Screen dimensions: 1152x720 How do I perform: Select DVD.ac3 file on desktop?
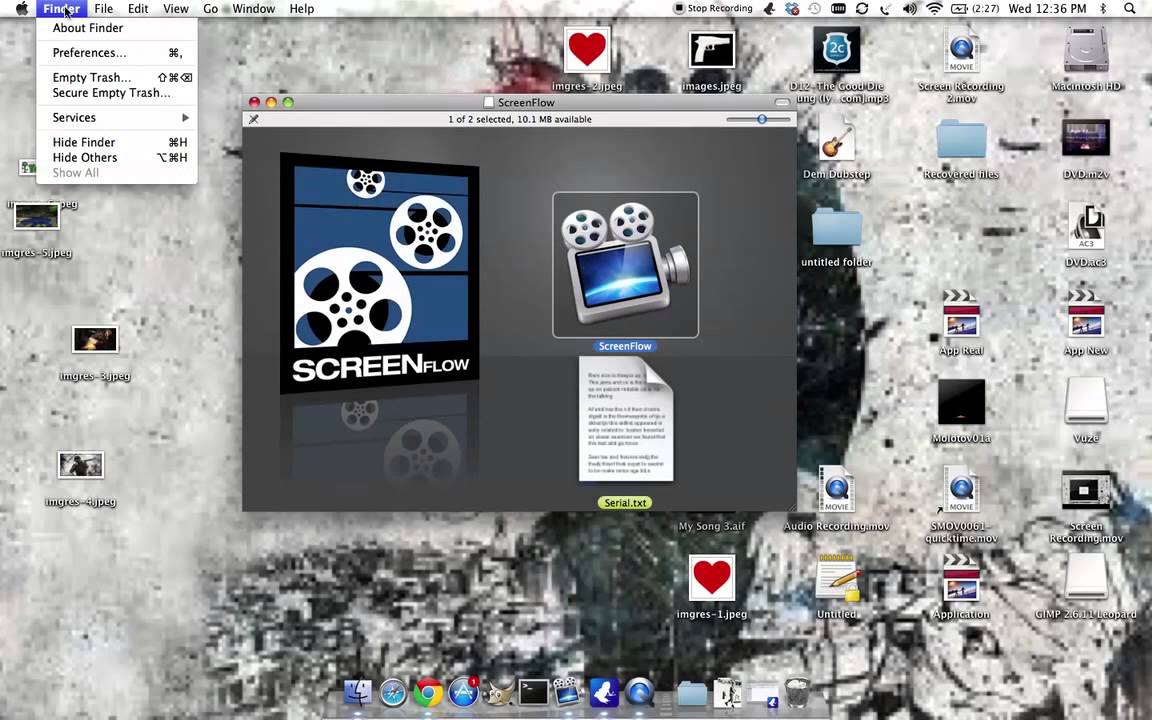pos(1086,226)
